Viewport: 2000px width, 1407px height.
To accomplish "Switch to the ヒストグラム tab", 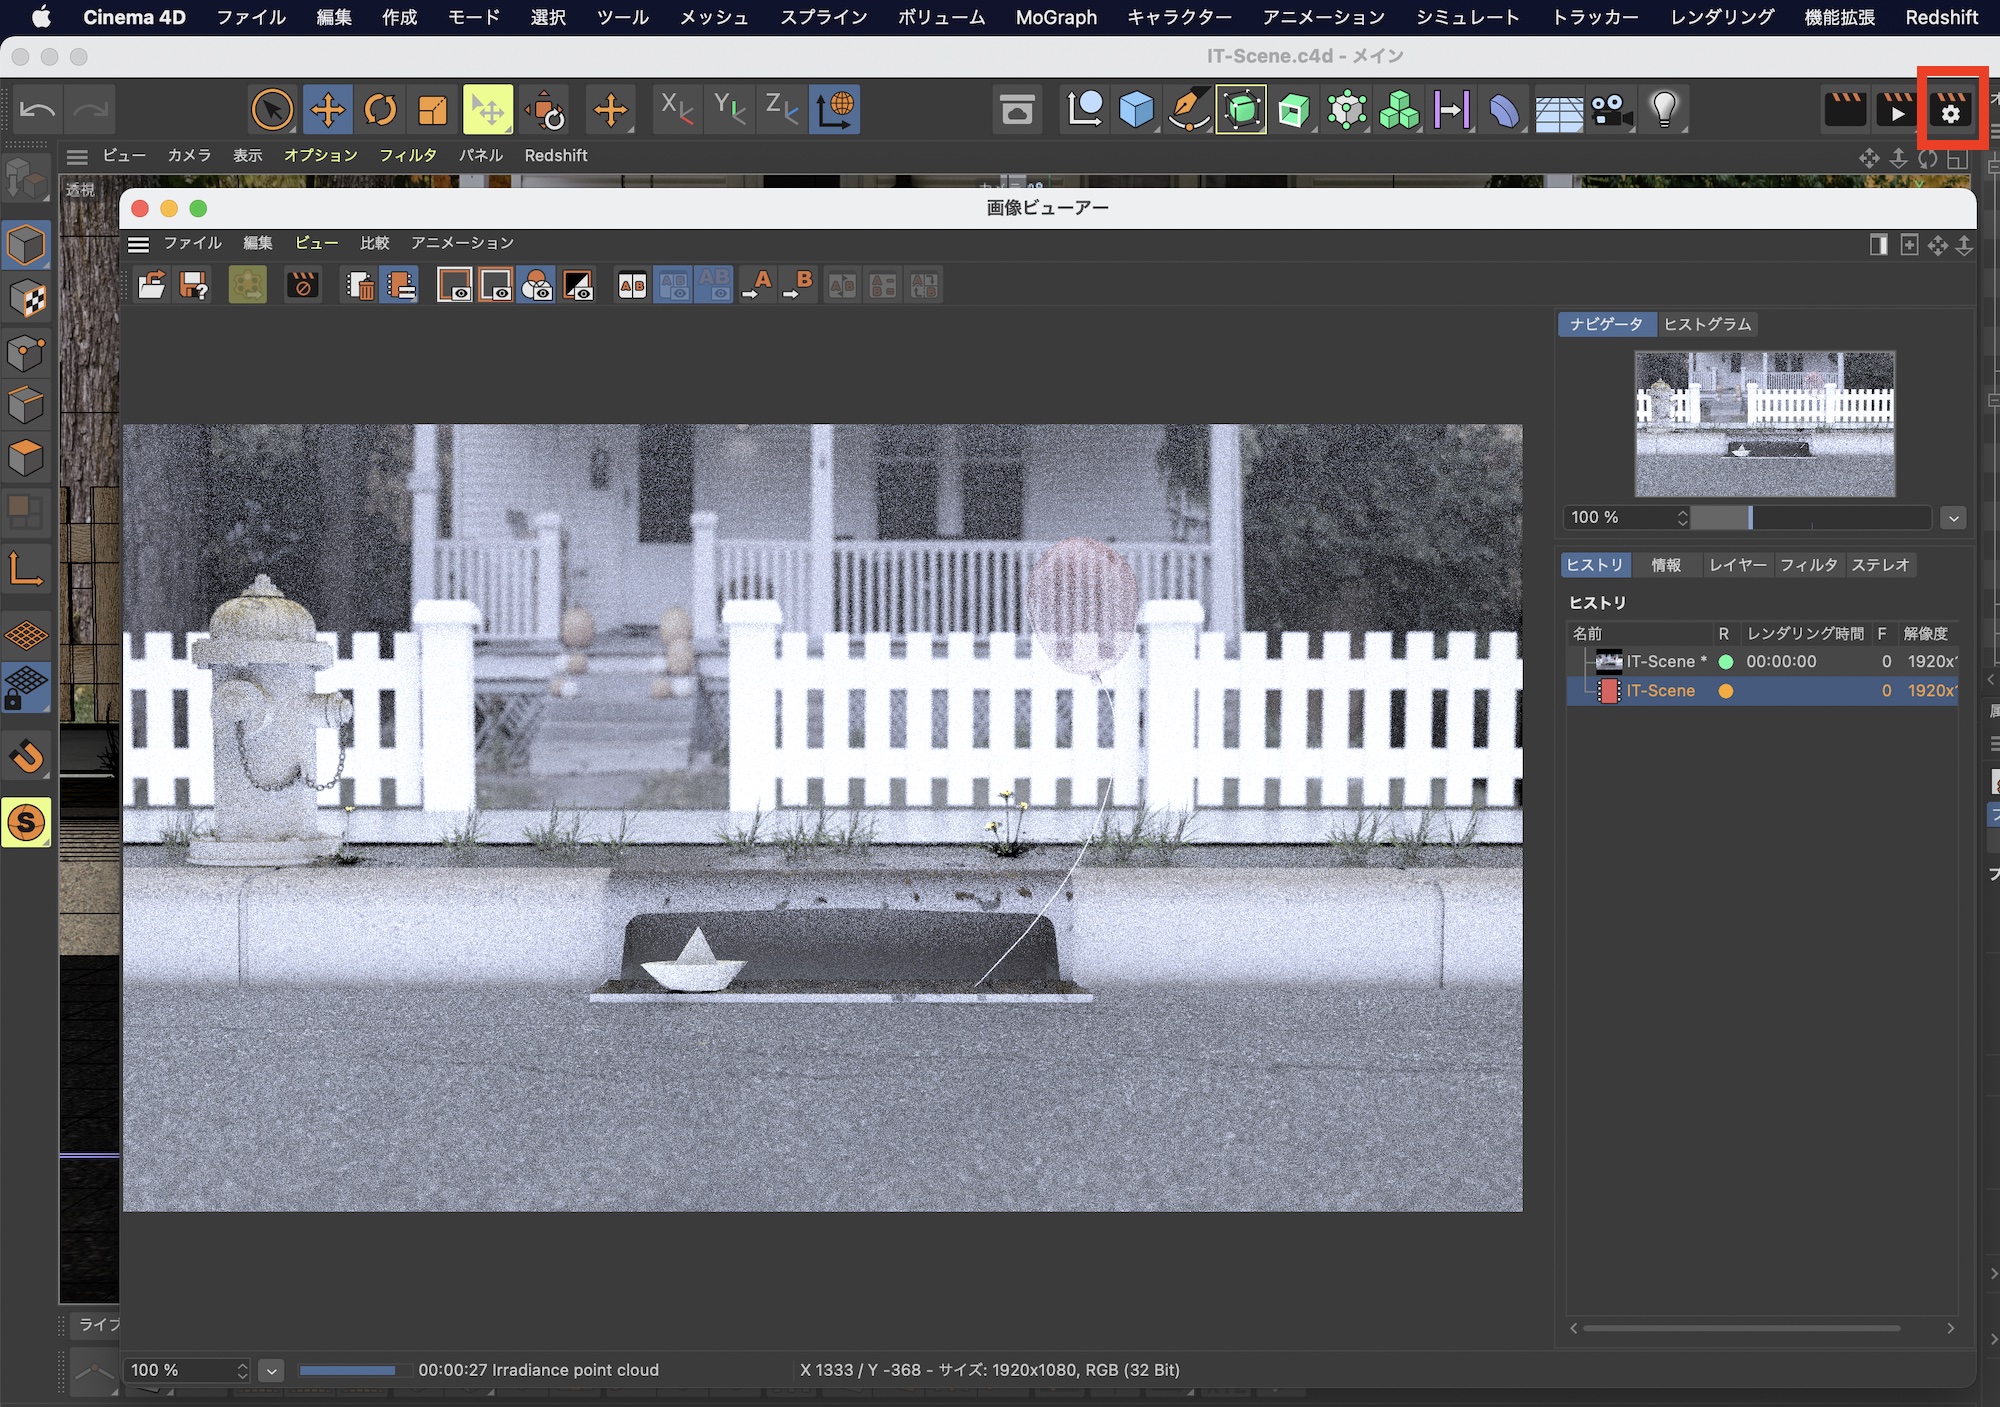I will pos(1707,324).
